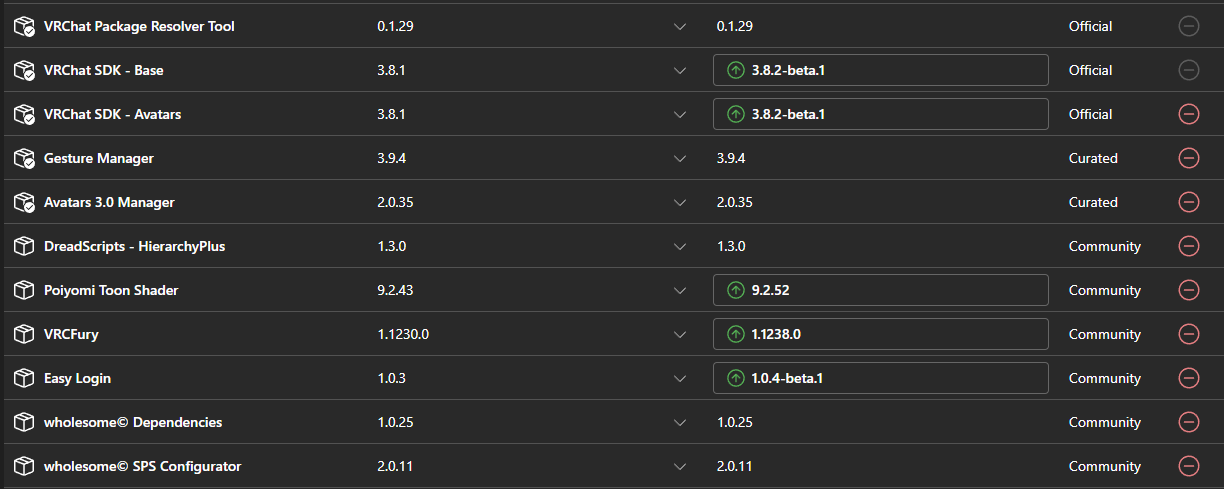This screenshot has width=1224, height=489.
Task: Remove DreadScripts - HierarchyPlus package
Action: point(1189,246)
